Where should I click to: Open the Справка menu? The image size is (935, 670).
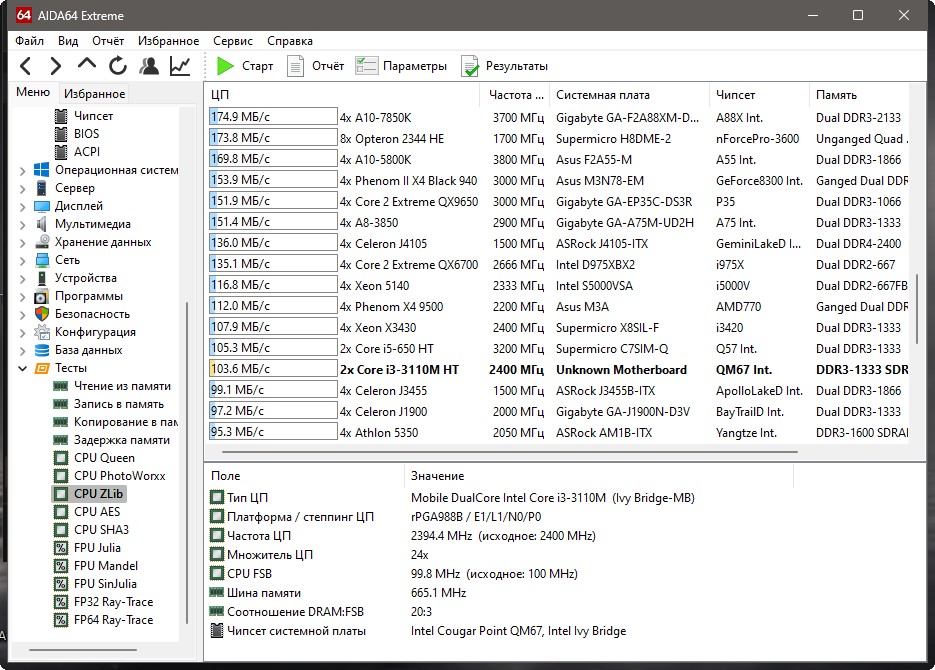pos(290,41)
